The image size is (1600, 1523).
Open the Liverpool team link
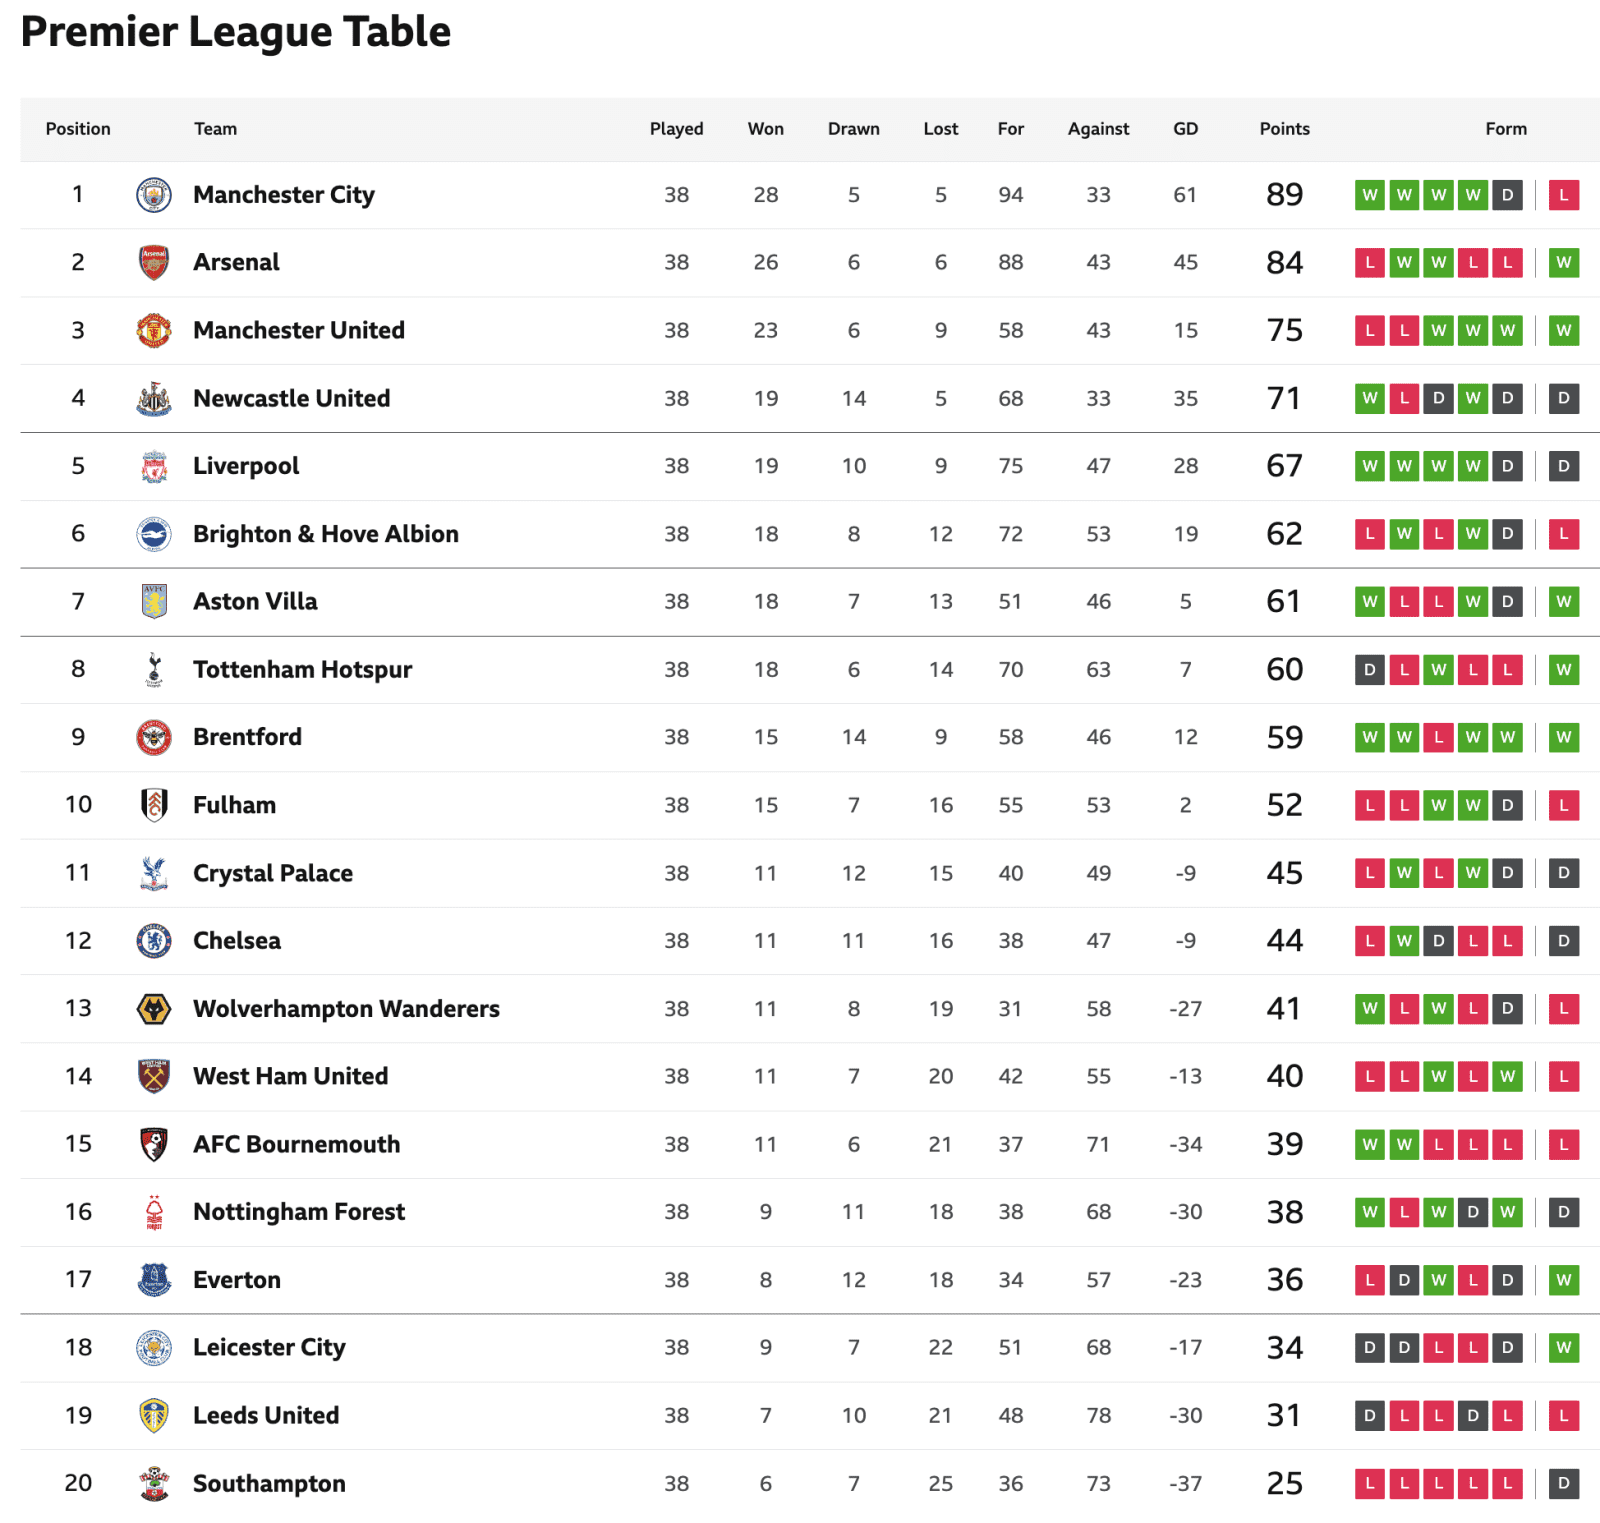tap(246, 466)
